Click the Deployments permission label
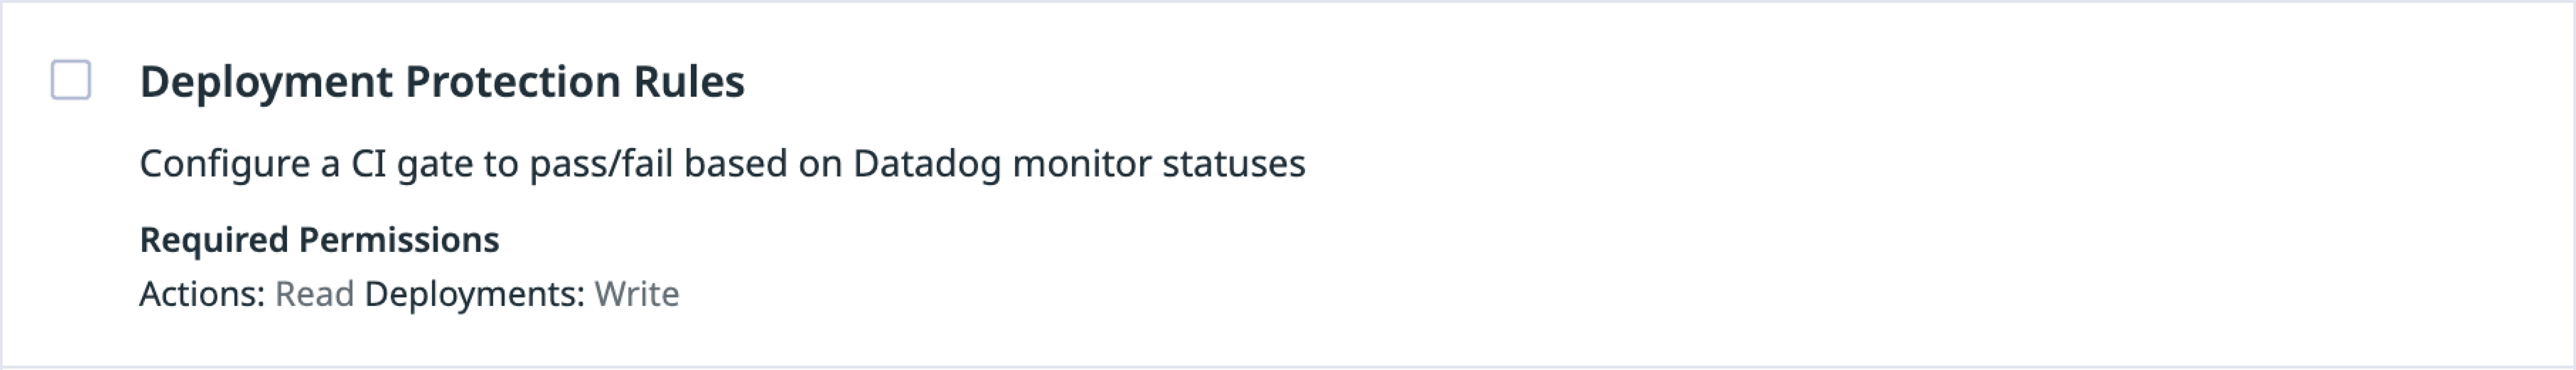The width and height of the screenshot is (2576, 370). pos(474,294)
